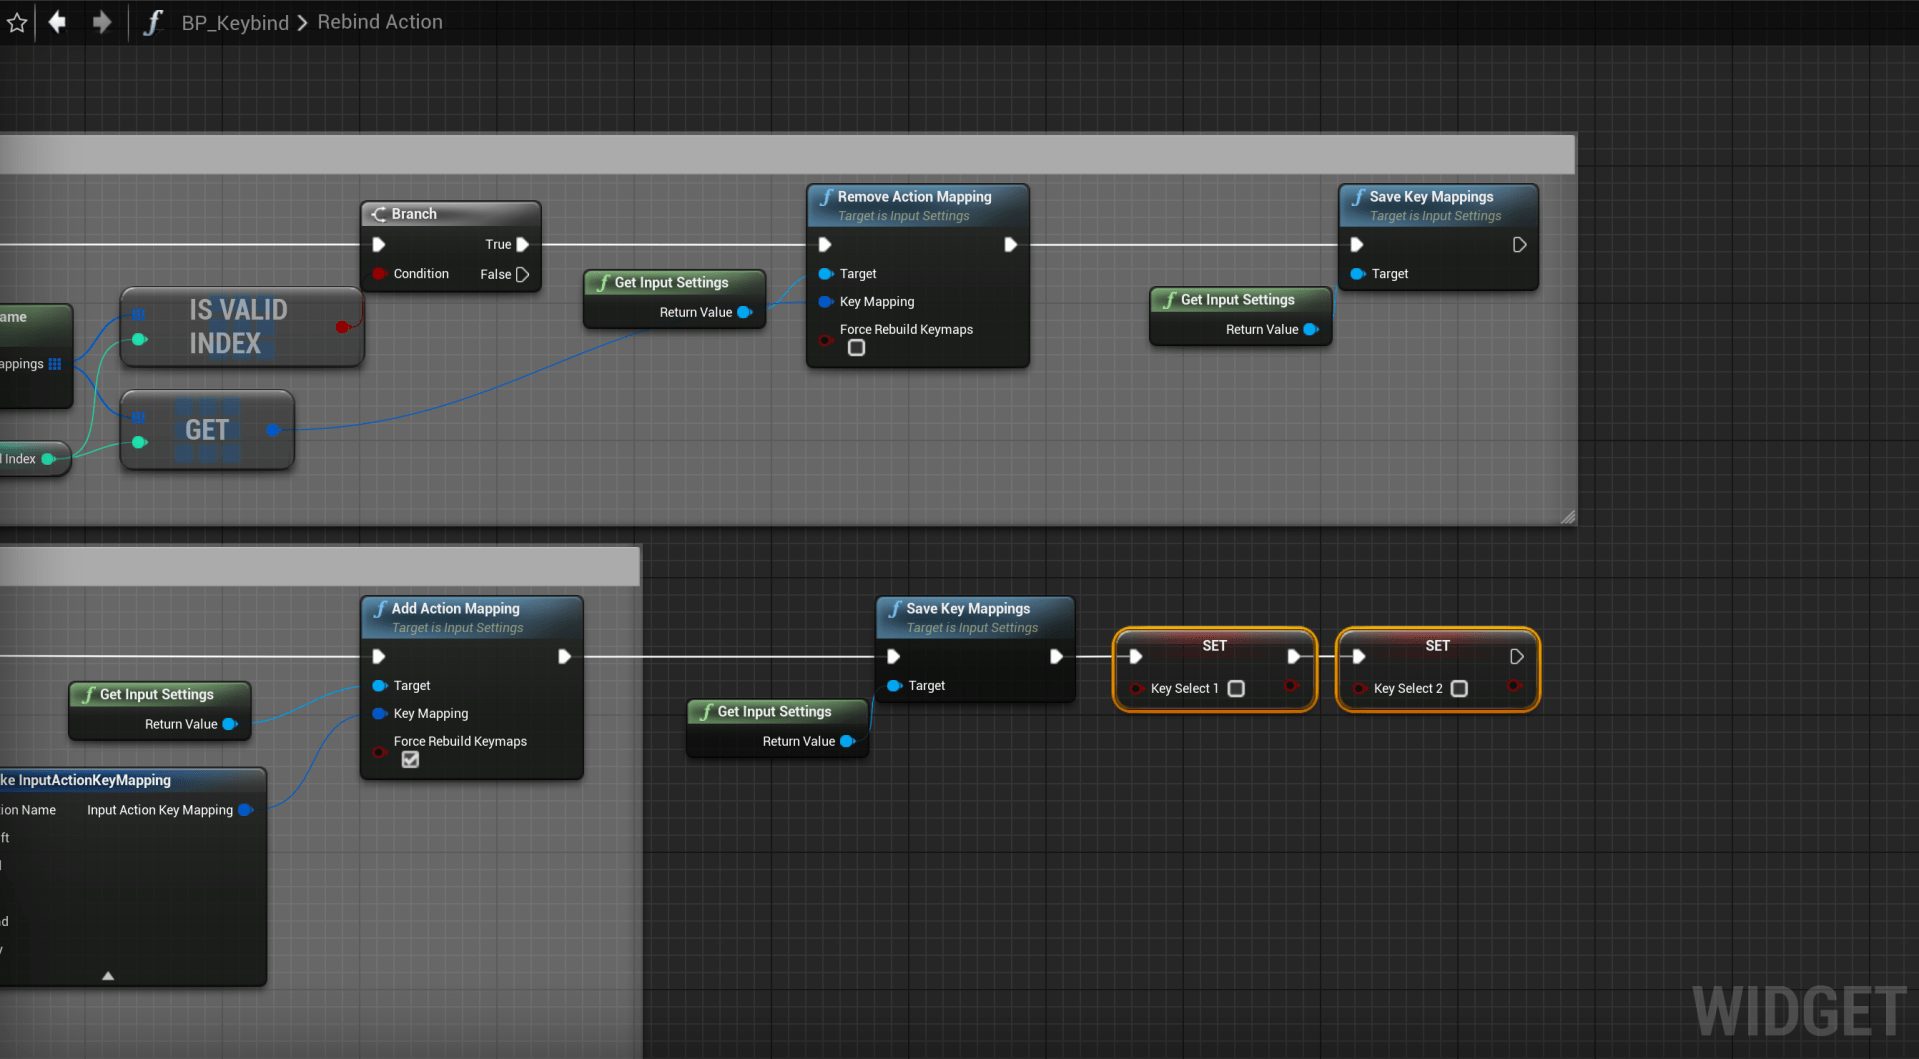1919x1059 pixels.
Task: Click the Branch node False execution pin
Action: [x=522, y=274]
